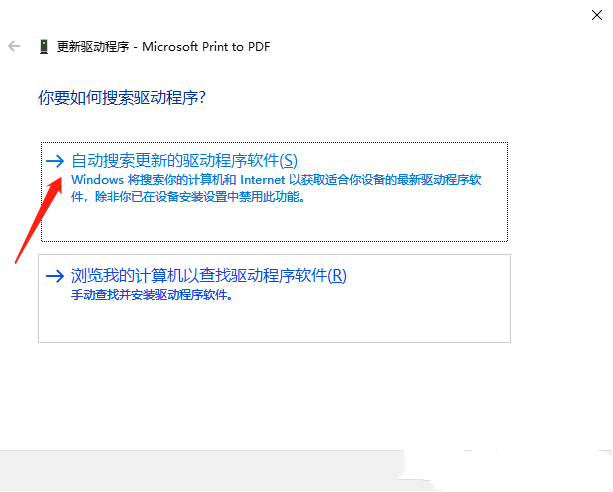
Task: Select 自动搜索更新的驱动程序软件(S) option
Action: pos(185,160)
